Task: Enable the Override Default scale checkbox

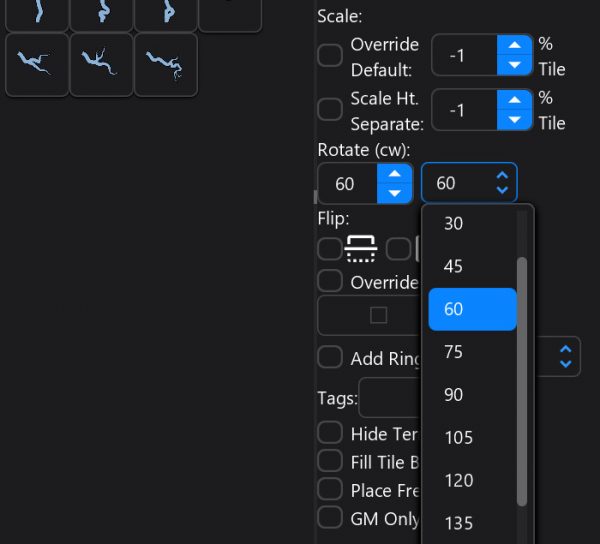Action: click(x=330, y=55)
